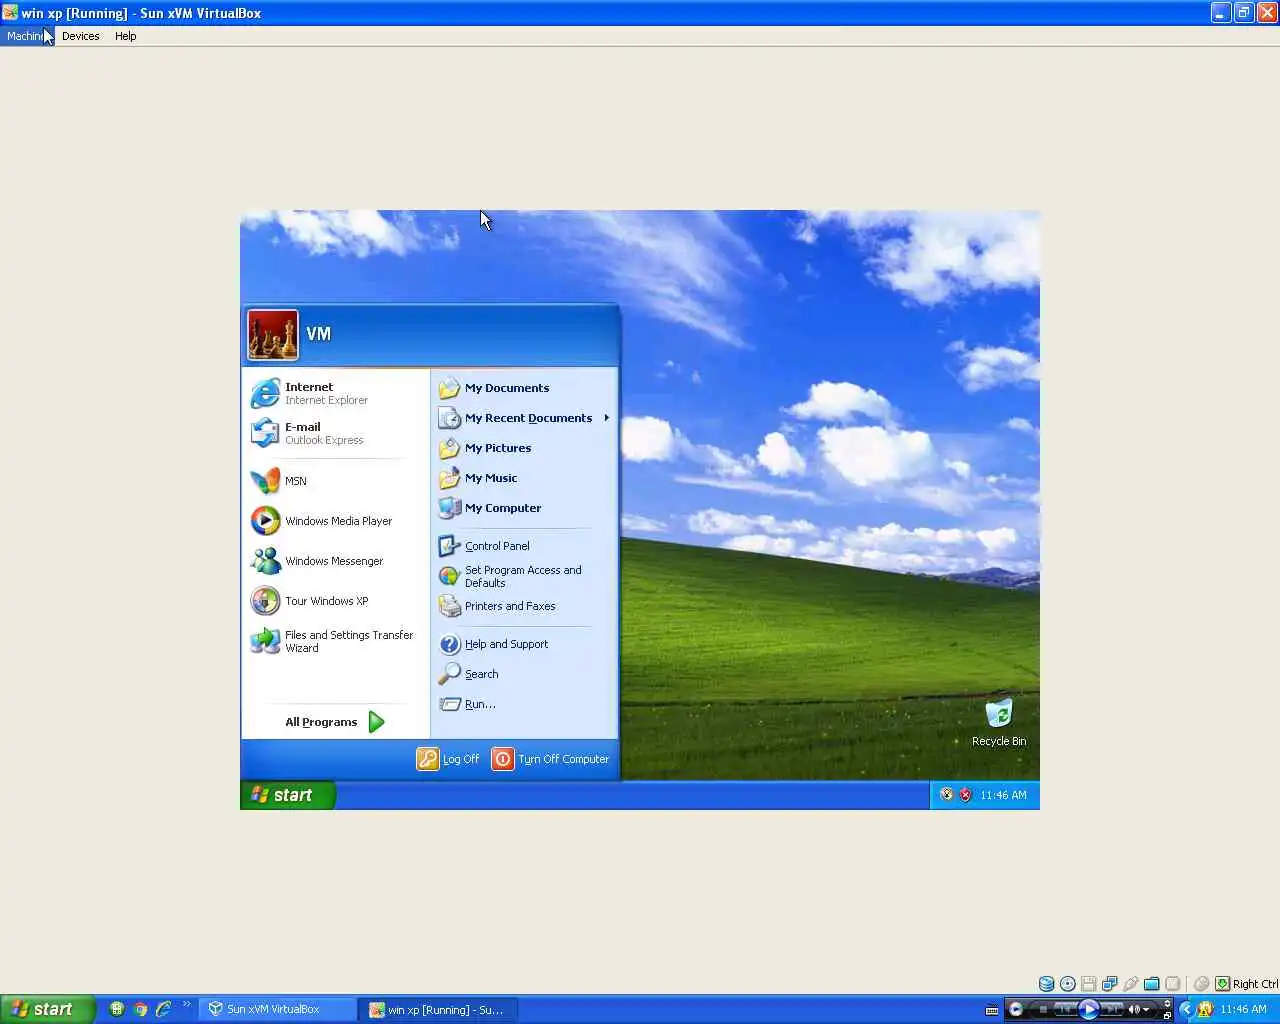Image resolution: width=1280 pixels, height=1024 pixels.
Task: Open My Pictures folder
Action: 525,448
